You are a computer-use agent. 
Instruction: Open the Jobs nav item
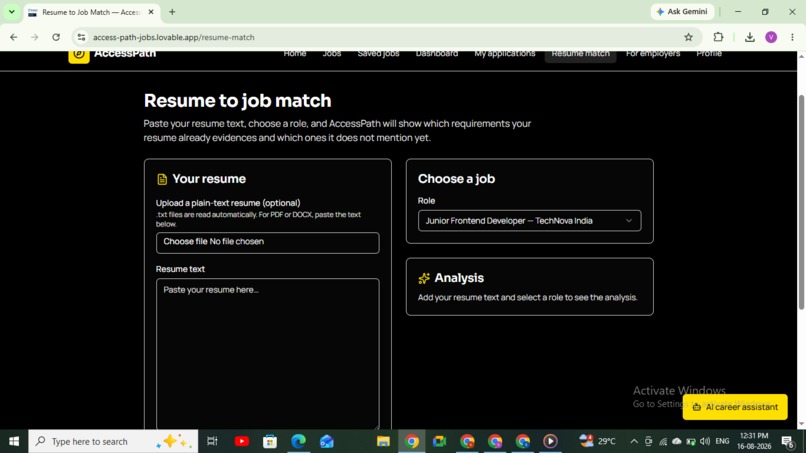[332, 53]
